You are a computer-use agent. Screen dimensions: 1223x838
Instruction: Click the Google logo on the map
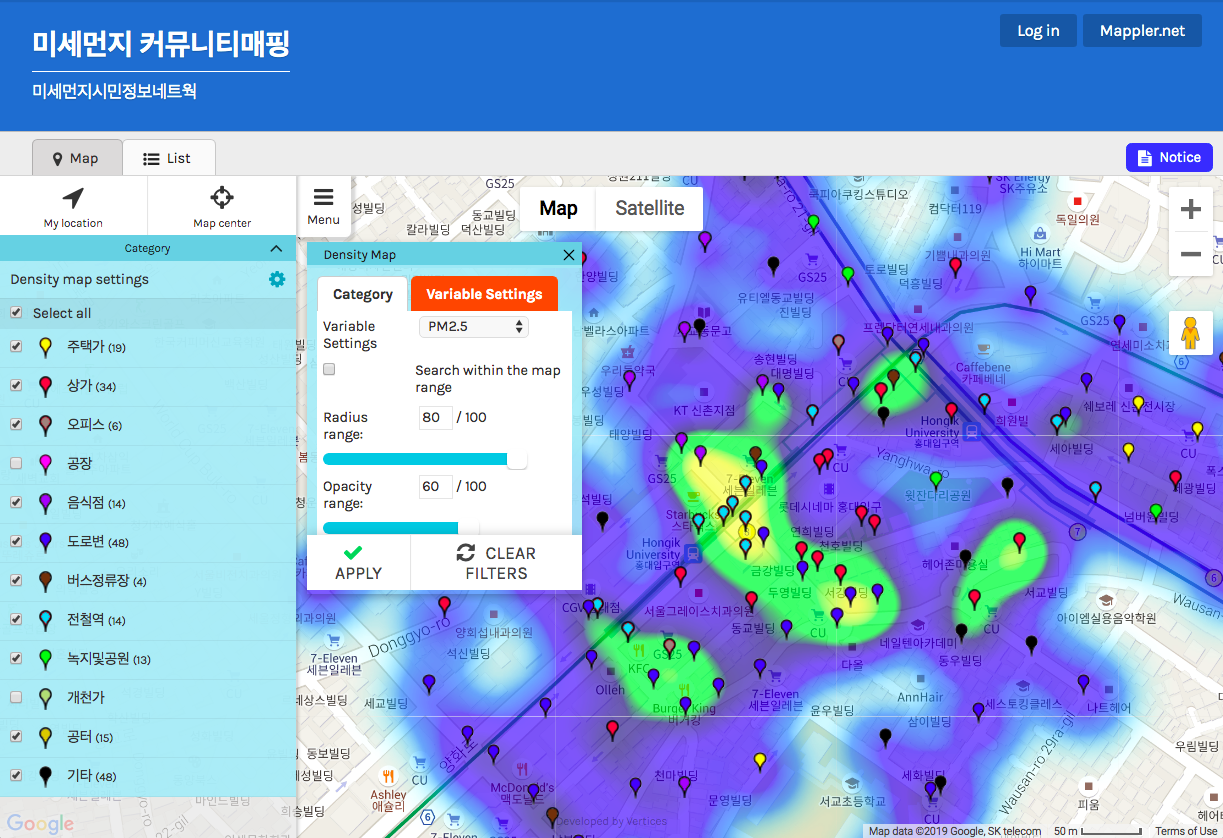pos(41,824)
